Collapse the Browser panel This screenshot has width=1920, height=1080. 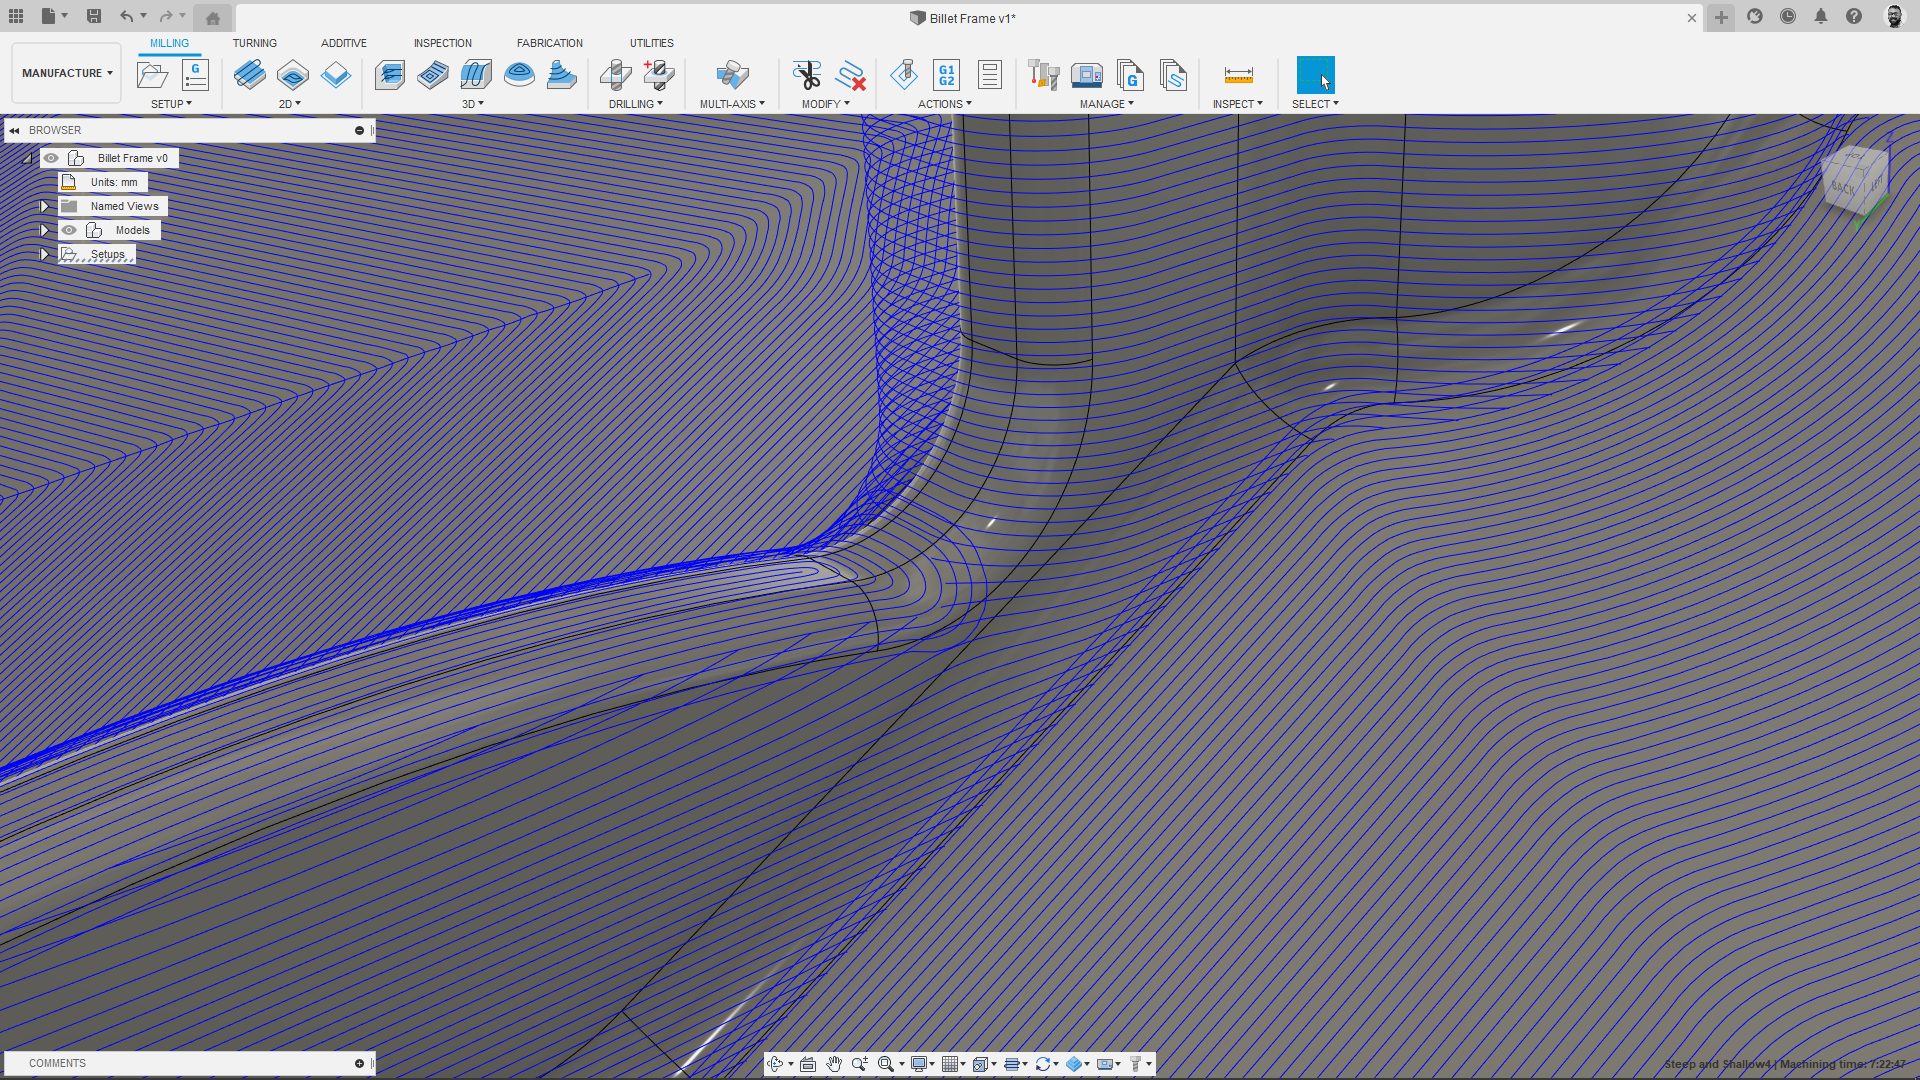pos(14,130)
